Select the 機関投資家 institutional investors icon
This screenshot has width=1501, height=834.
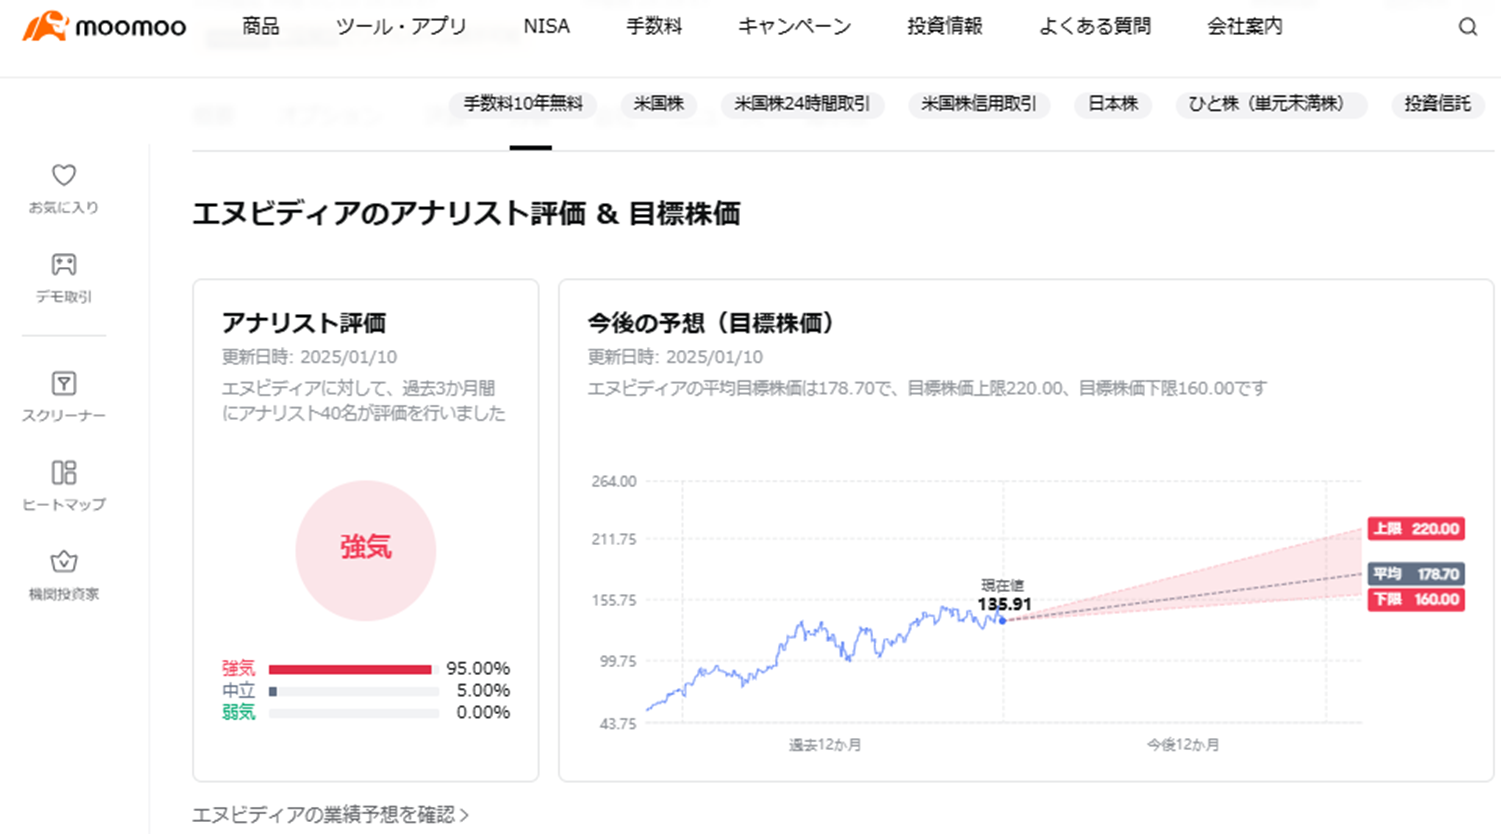(62, 575)
